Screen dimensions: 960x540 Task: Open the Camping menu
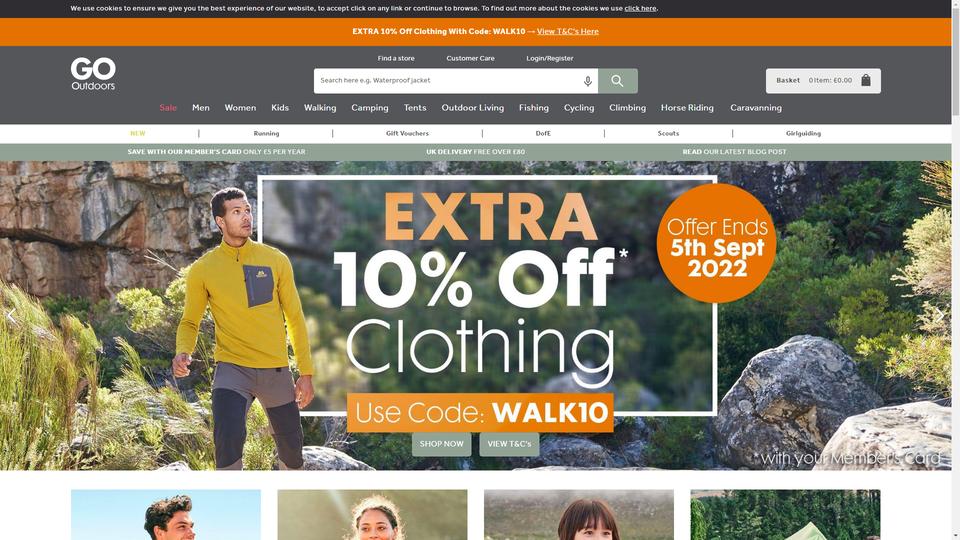[x=370, y=108]
